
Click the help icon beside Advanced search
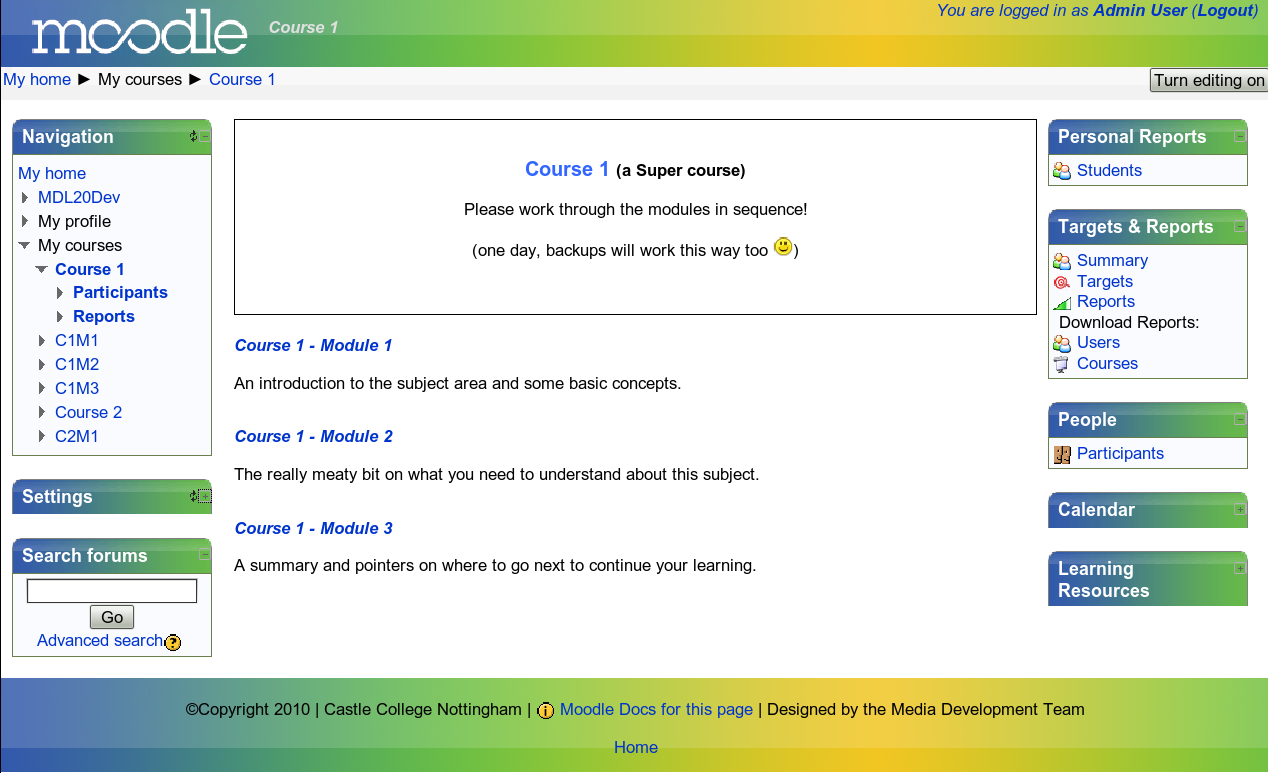(x=173, y=642)
